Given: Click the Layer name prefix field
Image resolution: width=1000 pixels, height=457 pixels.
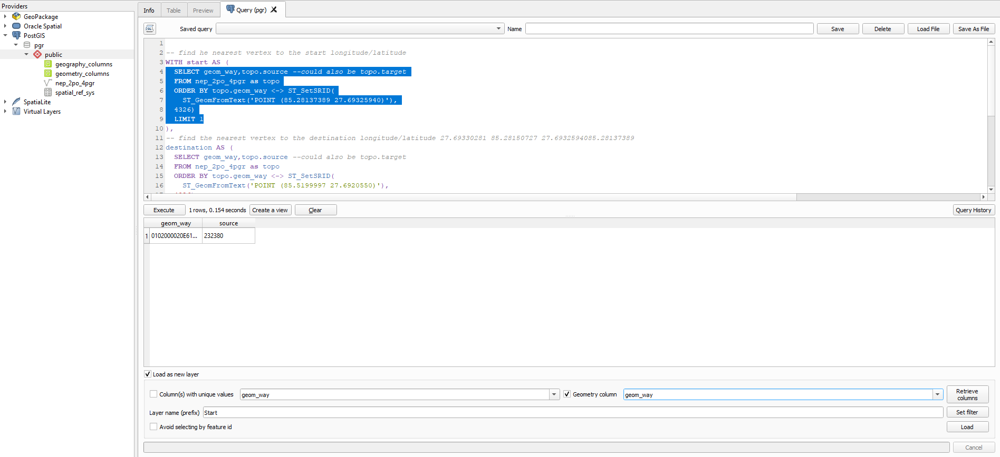Looking at the screenshot, I should point(572,412).
